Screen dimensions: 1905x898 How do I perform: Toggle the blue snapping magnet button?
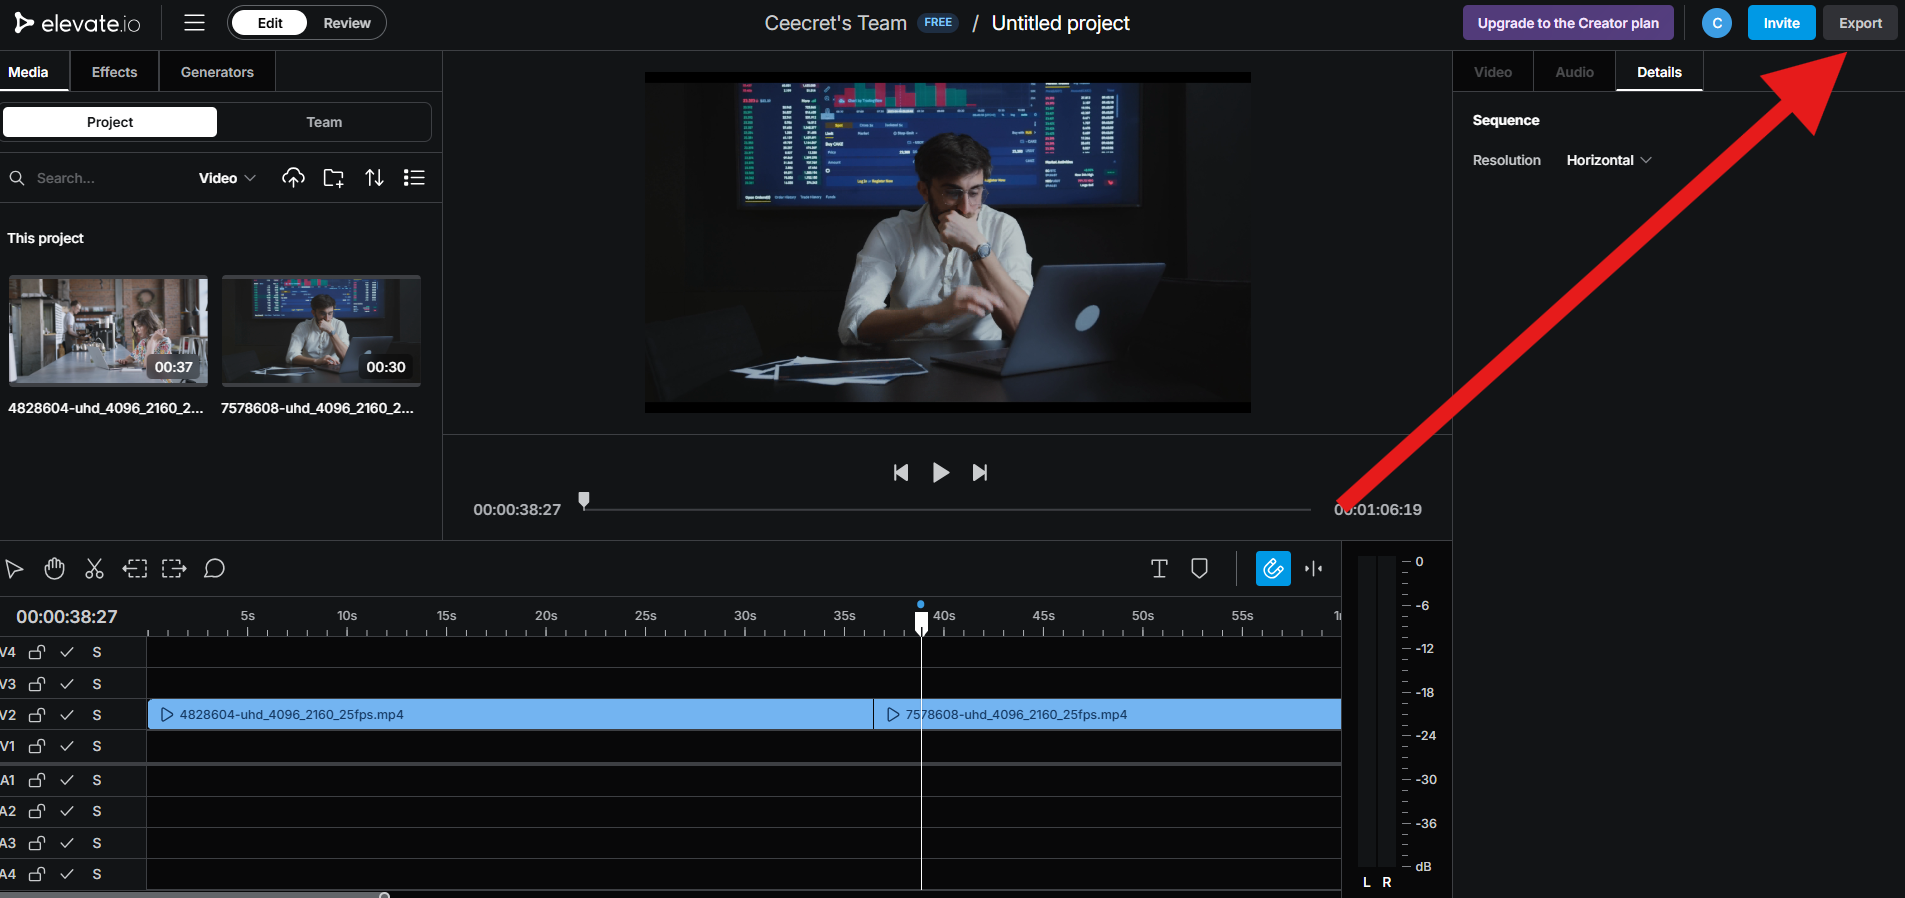(1273, 569)
